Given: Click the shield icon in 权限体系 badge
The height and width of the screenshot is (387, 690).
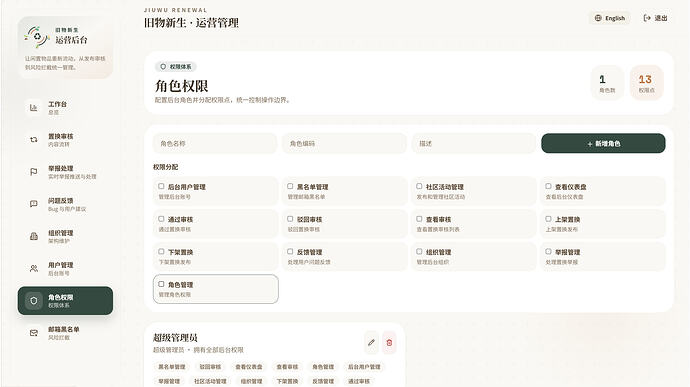Looking at the screenshot, I should pyautogui.click(x=163, y=66).
